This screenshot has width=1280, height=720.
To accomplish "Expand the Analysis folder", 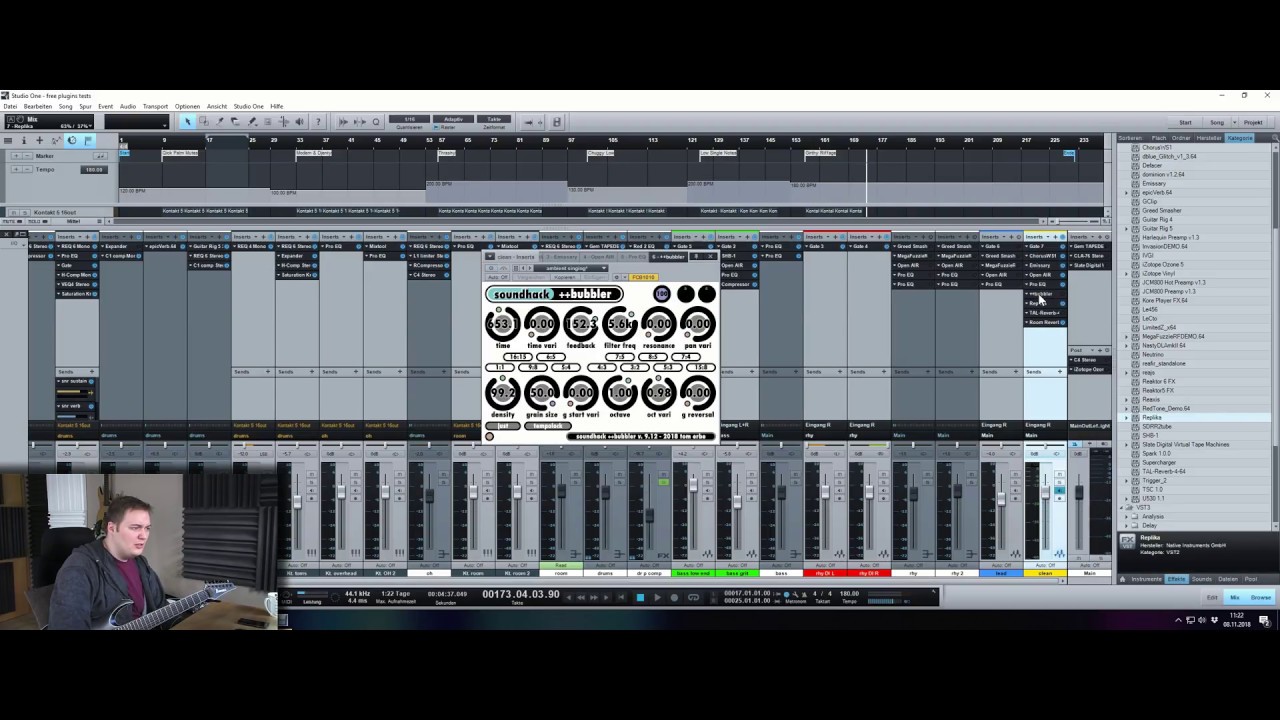I will [1126, 517].
